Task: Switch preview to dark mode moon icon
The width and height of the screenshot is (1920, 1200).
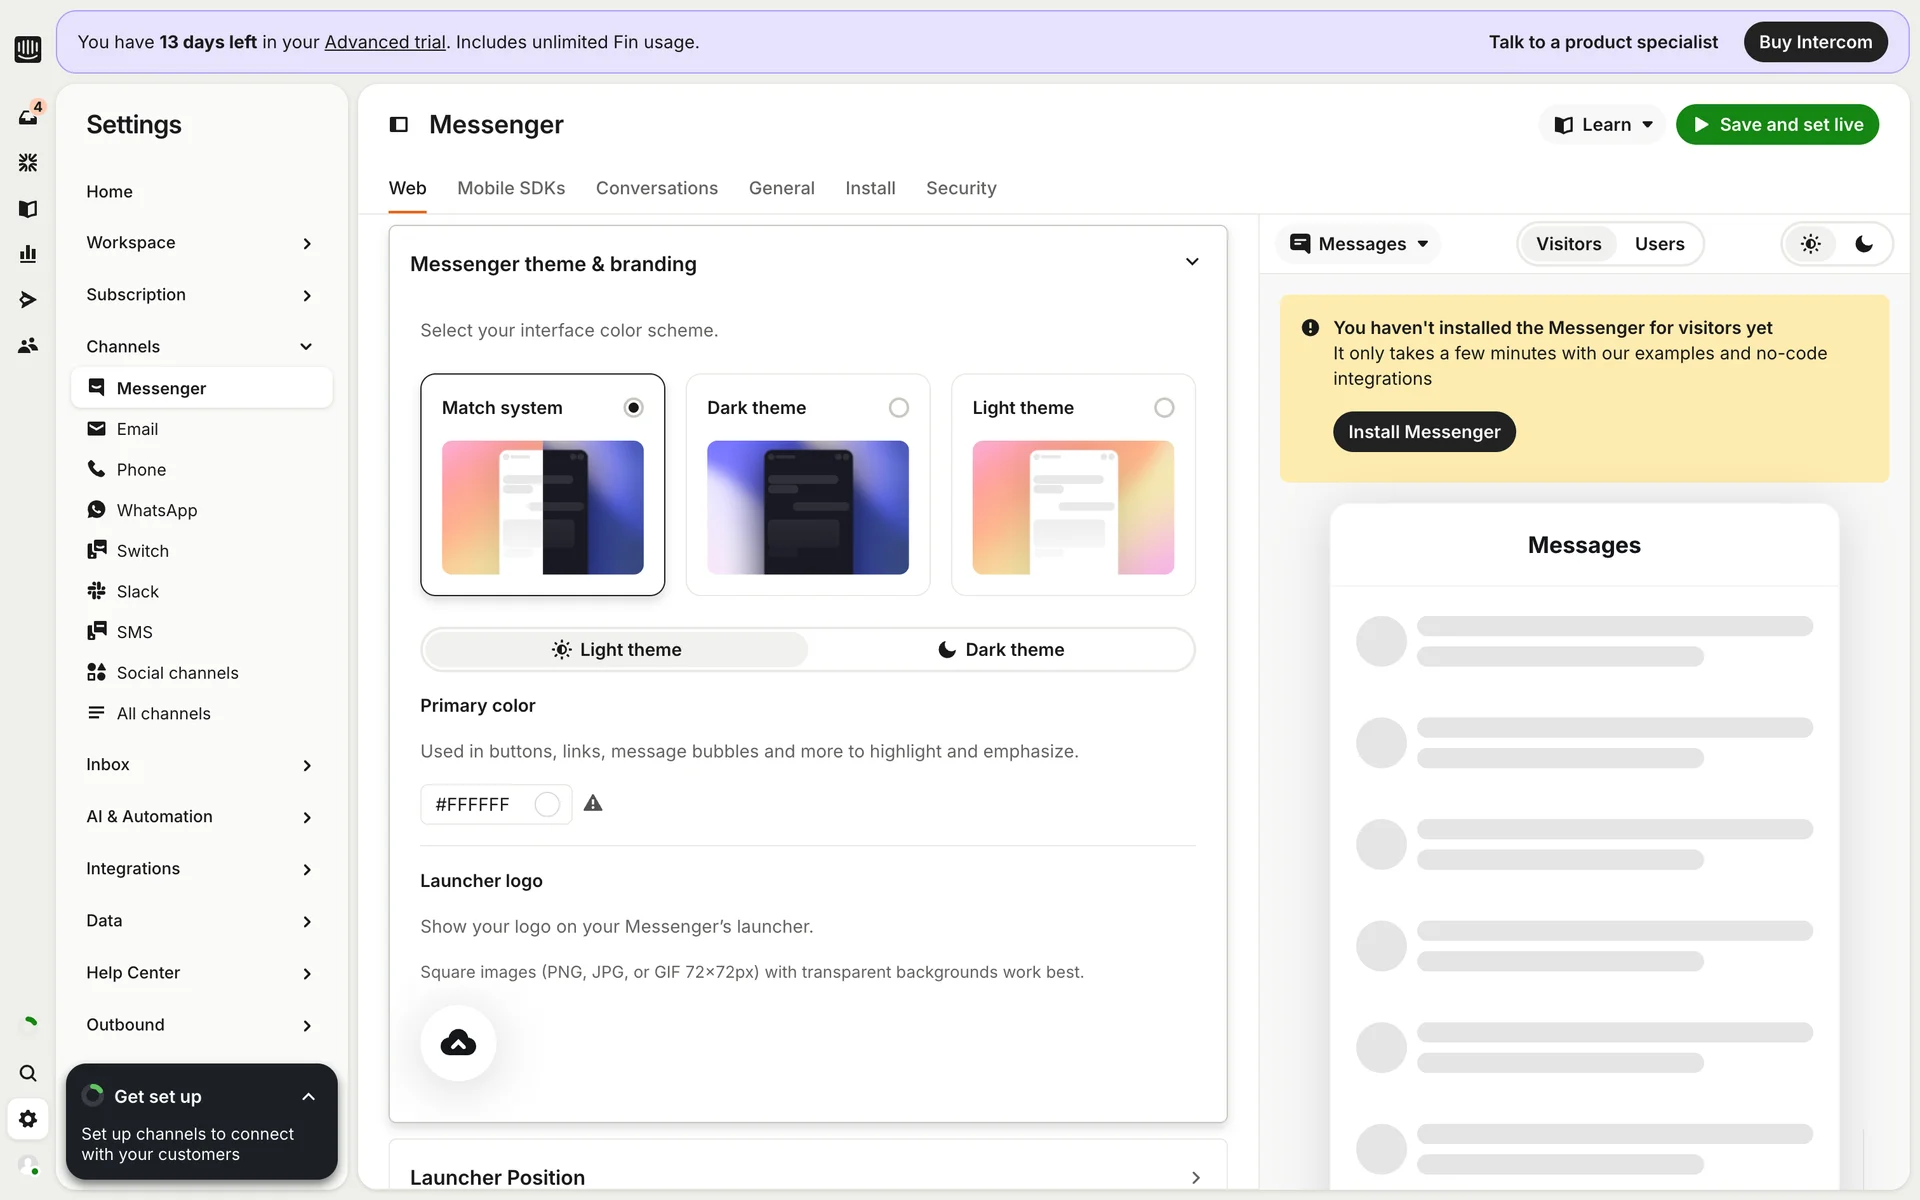Action: 1864,244
